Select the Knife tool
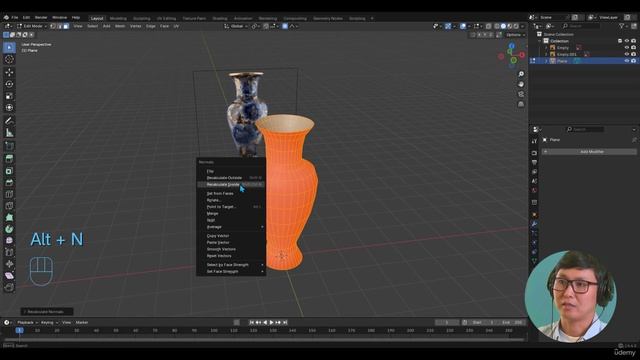The height and width of the screenshot is (360, 640). [9, 206]
